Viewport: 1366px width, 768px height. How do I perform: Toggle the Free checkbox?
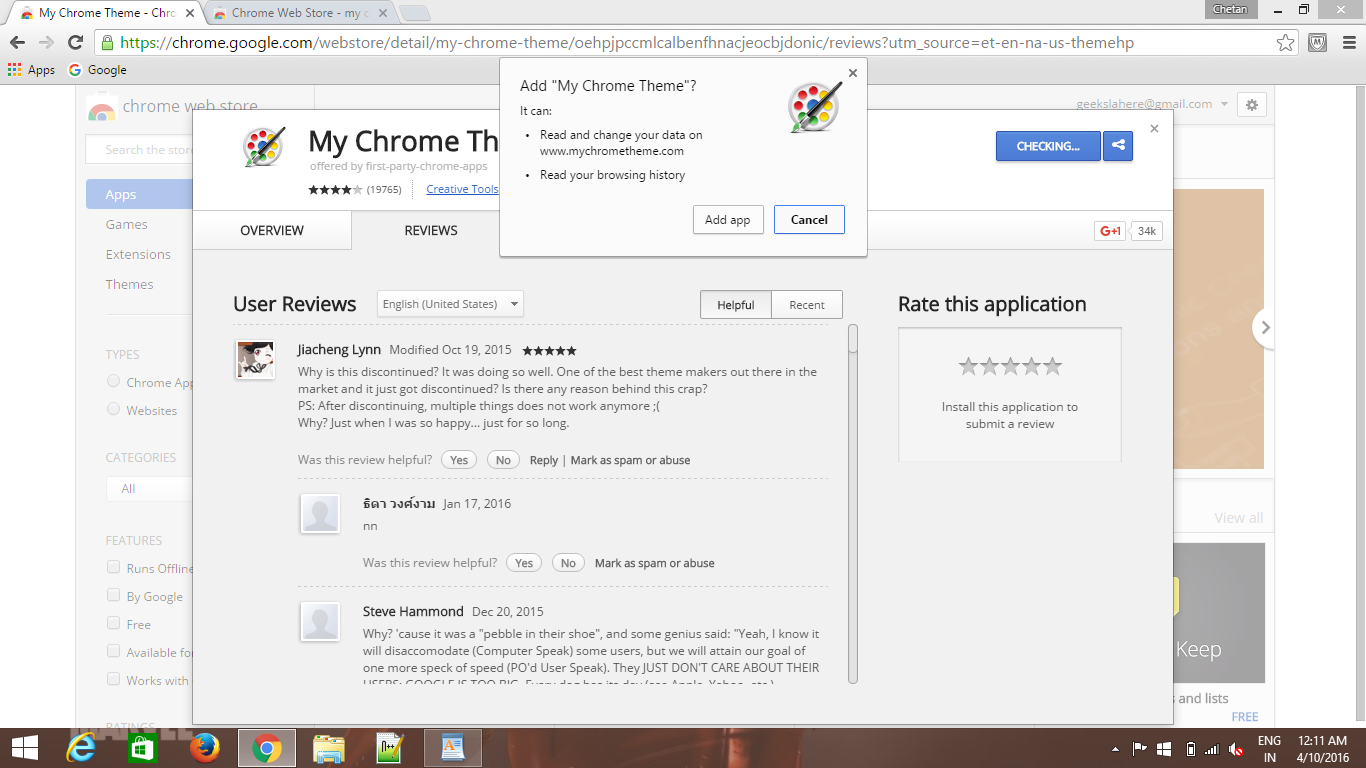pyautogui.click(x=113, y=623)
